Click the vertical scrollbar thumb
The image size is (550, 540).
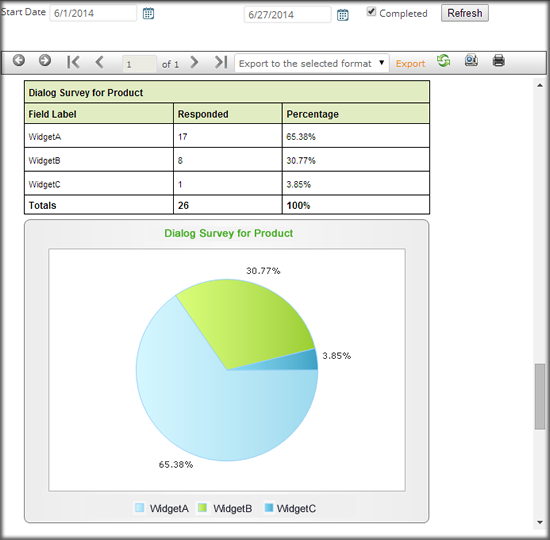pos(540,396)
